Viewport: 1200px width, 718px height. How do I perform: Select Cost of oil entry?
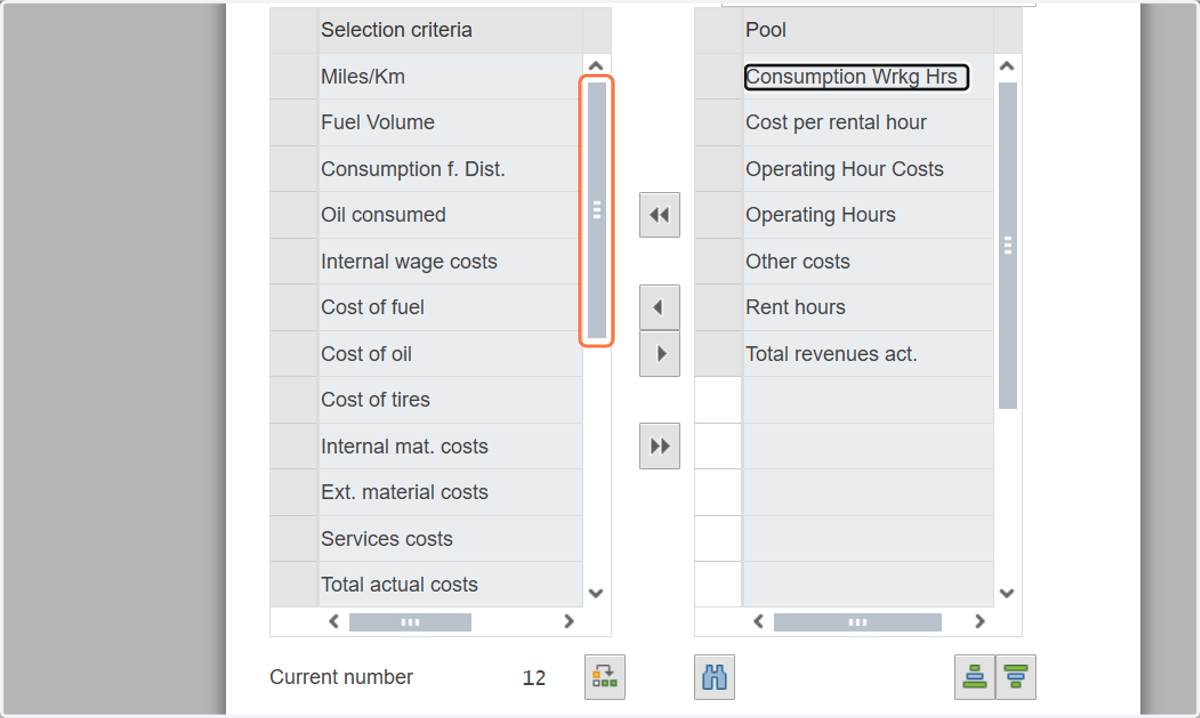[450, 354]
